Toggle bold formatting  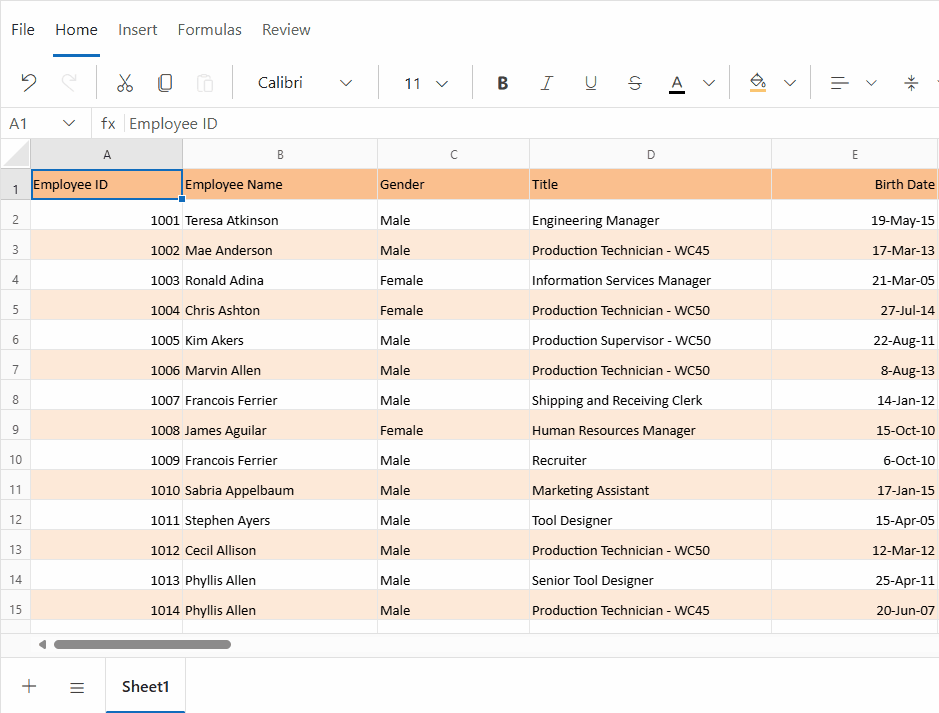click(x=503, y=83)
